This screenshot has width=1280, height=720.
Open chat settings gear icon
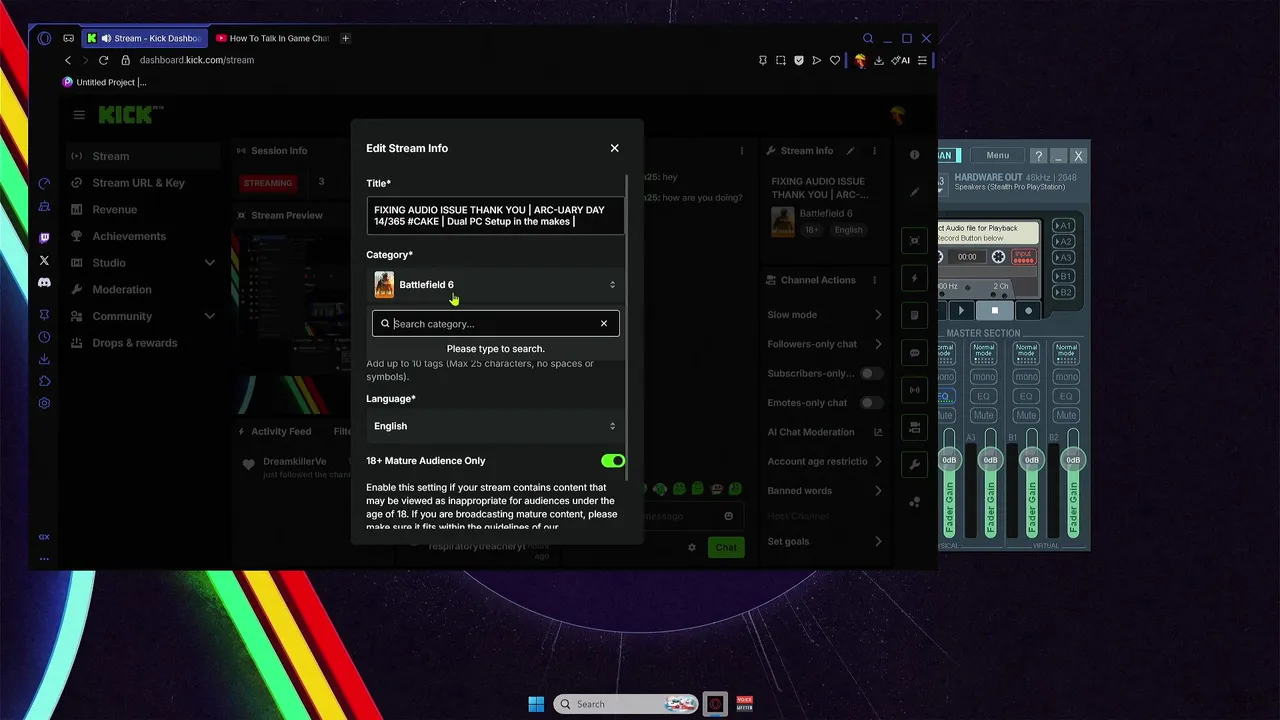pos(691,547)
